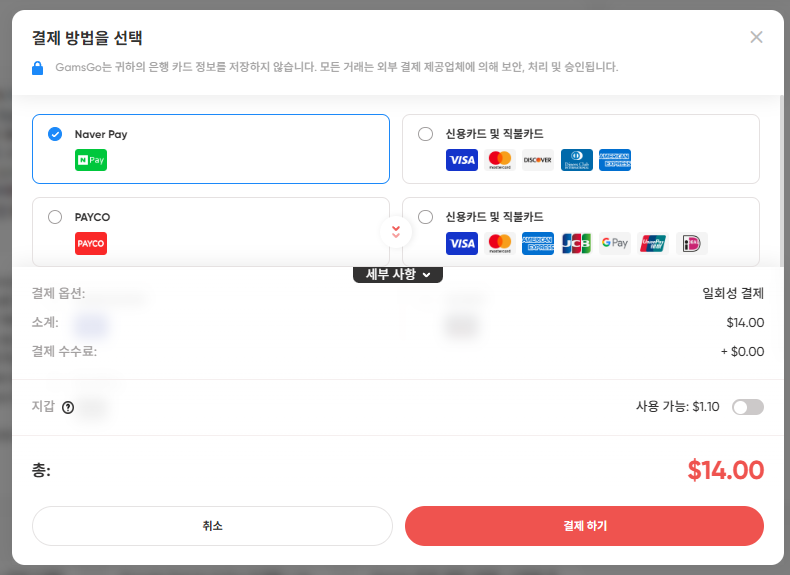The image size is (790, 575).
Task: Click the green N Pay logo
Action: pos(91,160)
